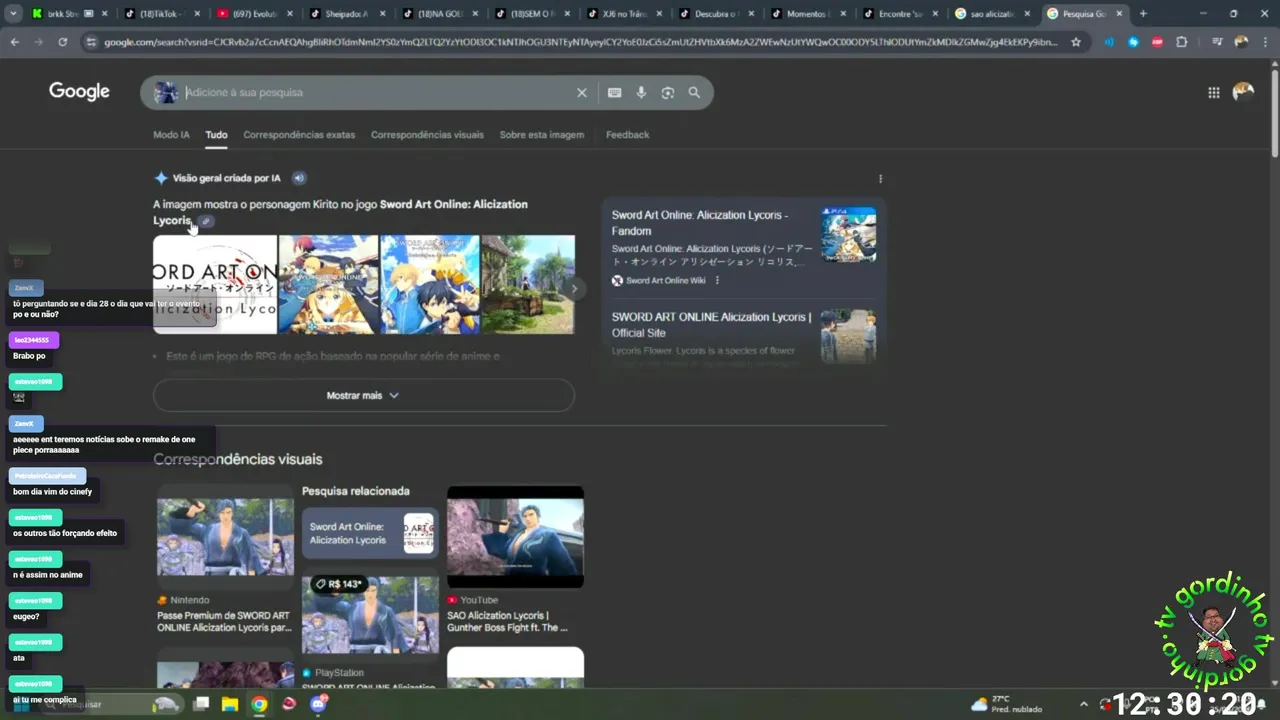Screen dimensions: 1280x720
Task: Open the on-screen keyboard icon in search bar
Action: [x=614, y=92]
